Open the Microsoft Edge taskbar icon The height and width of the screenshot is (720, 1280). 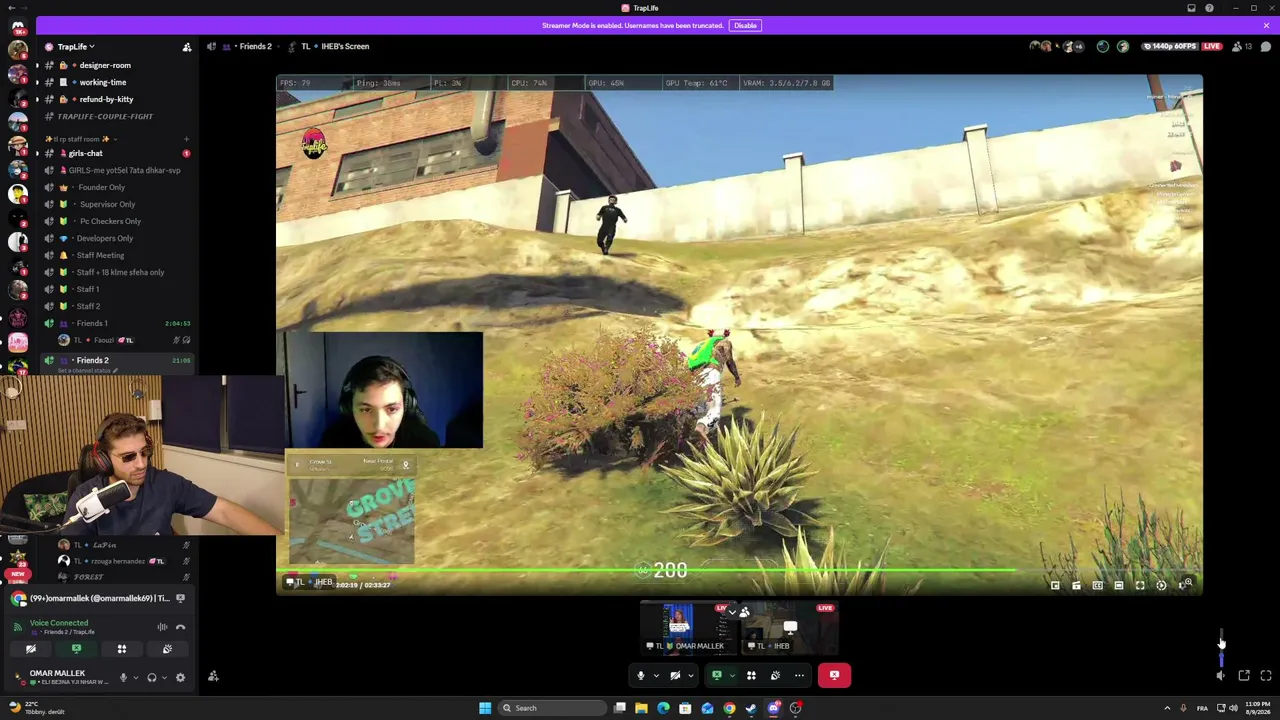pos(663,708)
